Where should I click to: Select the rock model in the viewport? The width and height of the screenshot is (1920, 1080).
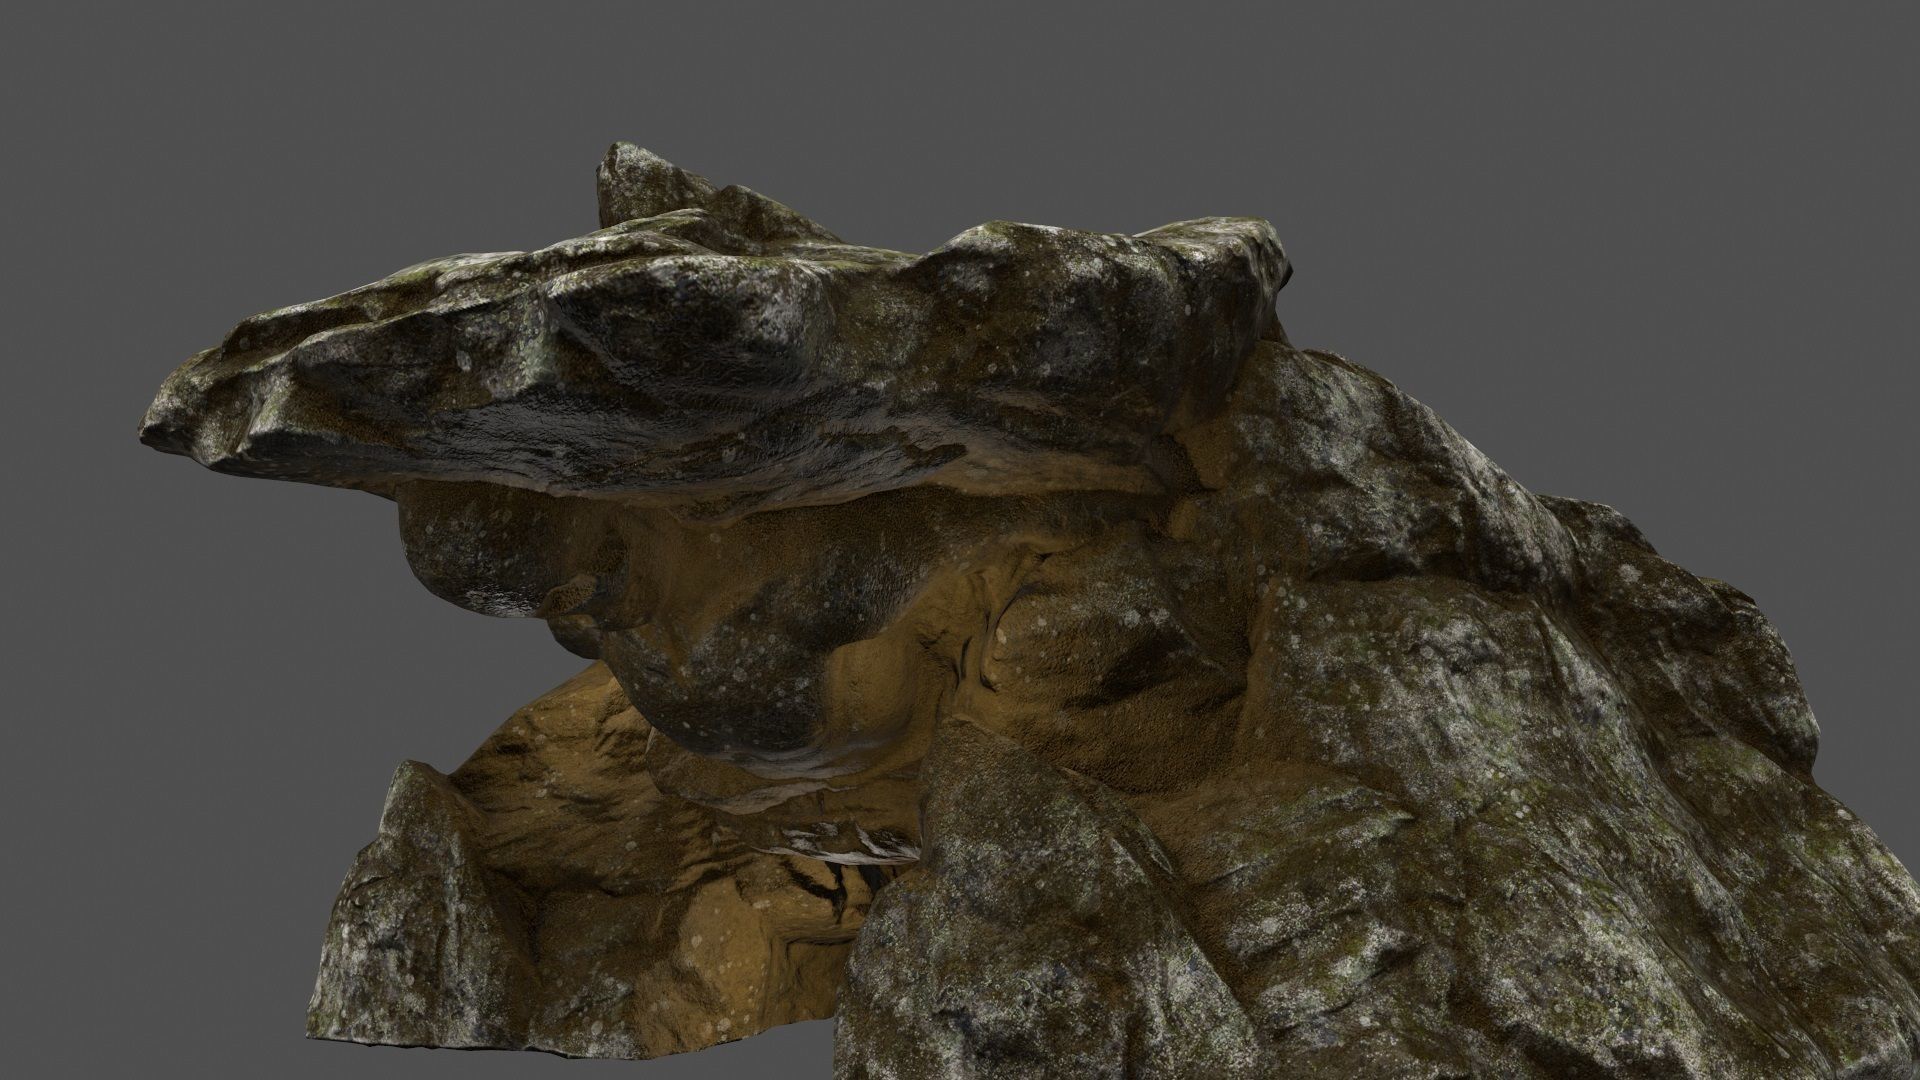[1030, 610]
